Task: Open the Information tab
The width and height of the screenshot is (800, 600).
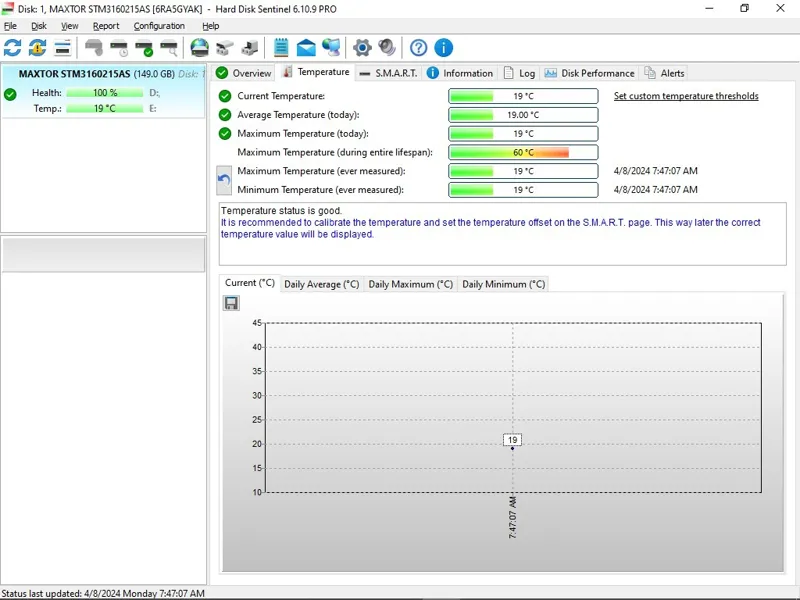Action: pyautogui.click(x=460, y=73)
